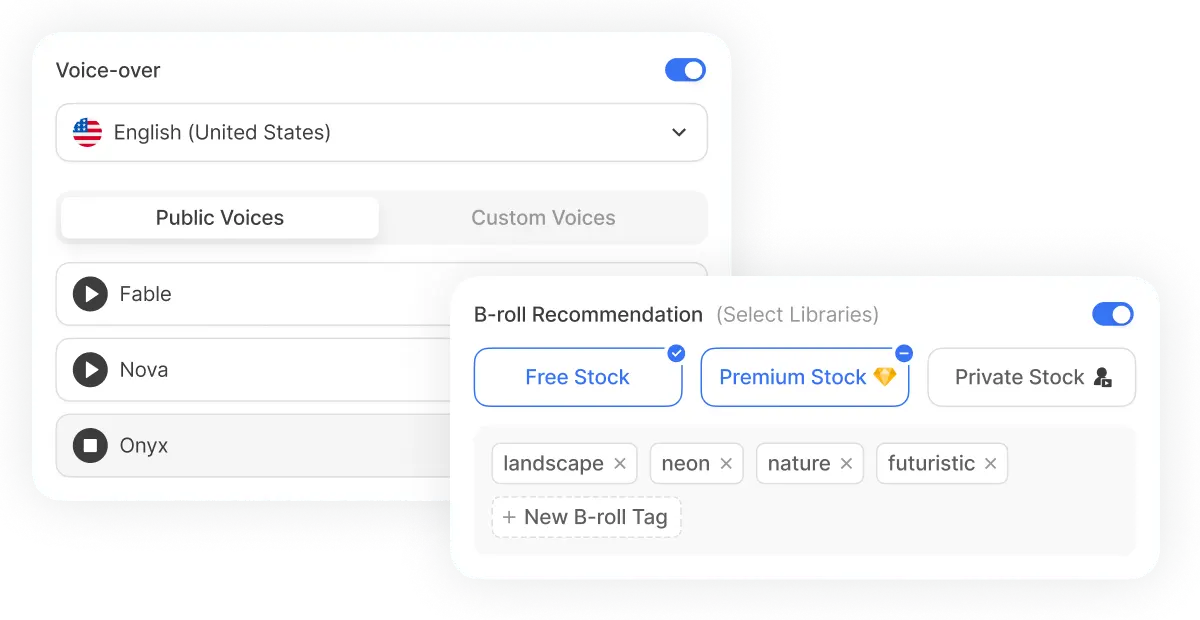The width and height of the screenshot is (1200, 620).
Task: Click the checkmark badge on Free Stock
Action: [676, 352]
